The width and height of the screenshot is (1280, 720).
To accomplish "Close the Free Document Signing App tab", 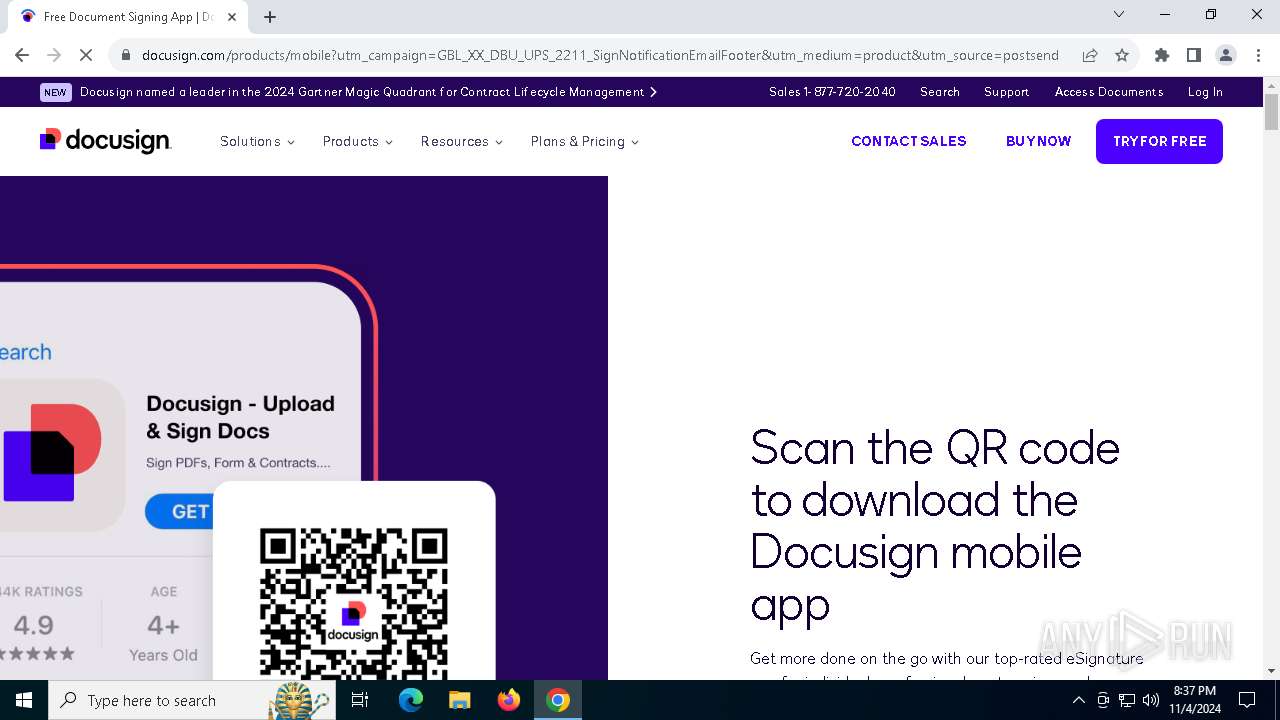I will (232, 16).
